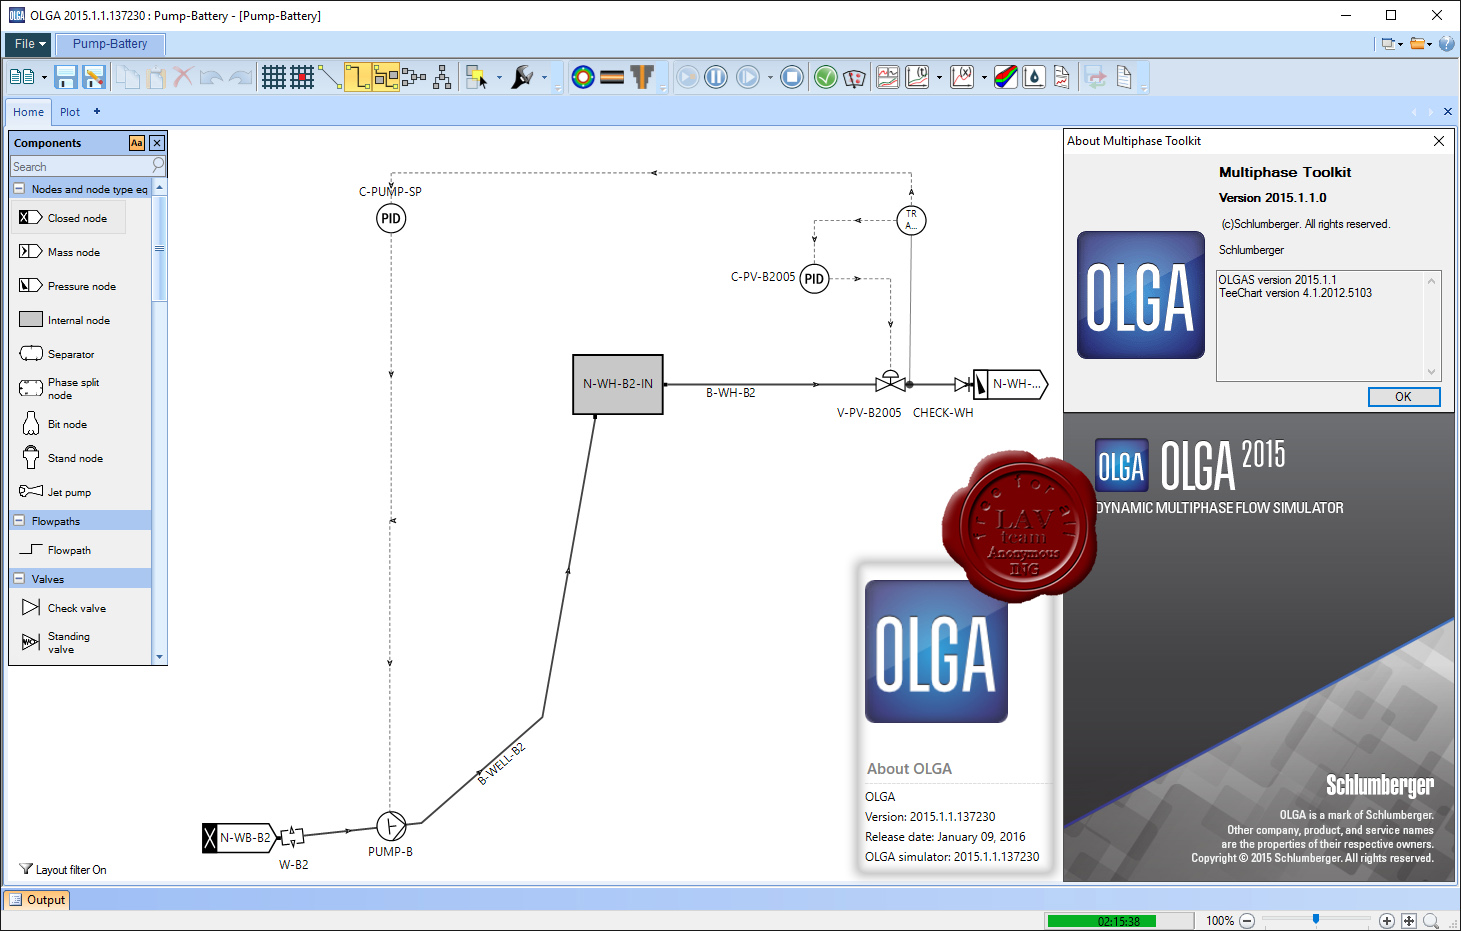The image size is (1461, 931).
Task: Close the About Multiphase Toolkit dialog
Action: pyautogui.click(x=1438, y=141)
